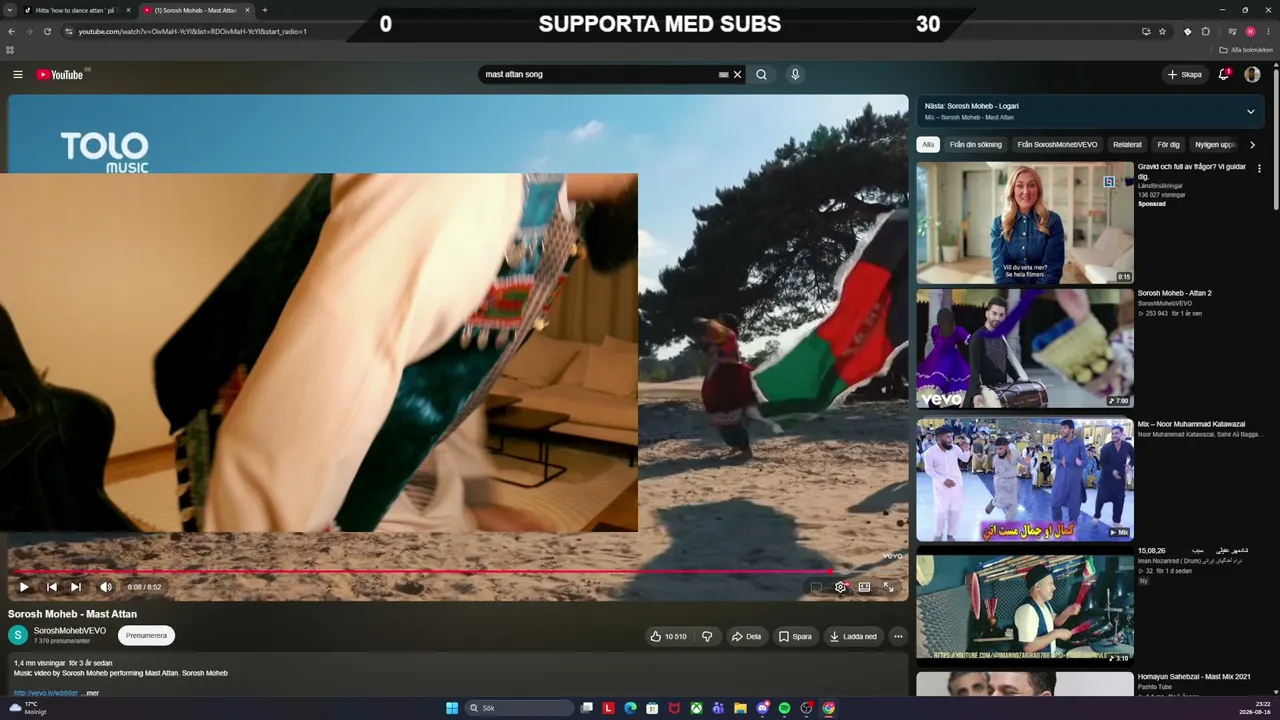This screenshot has height=720, width=1280.
Task: Open the sponsored Gravid och full av frågor thumbnail
Action: click(x=1025, y=223)
